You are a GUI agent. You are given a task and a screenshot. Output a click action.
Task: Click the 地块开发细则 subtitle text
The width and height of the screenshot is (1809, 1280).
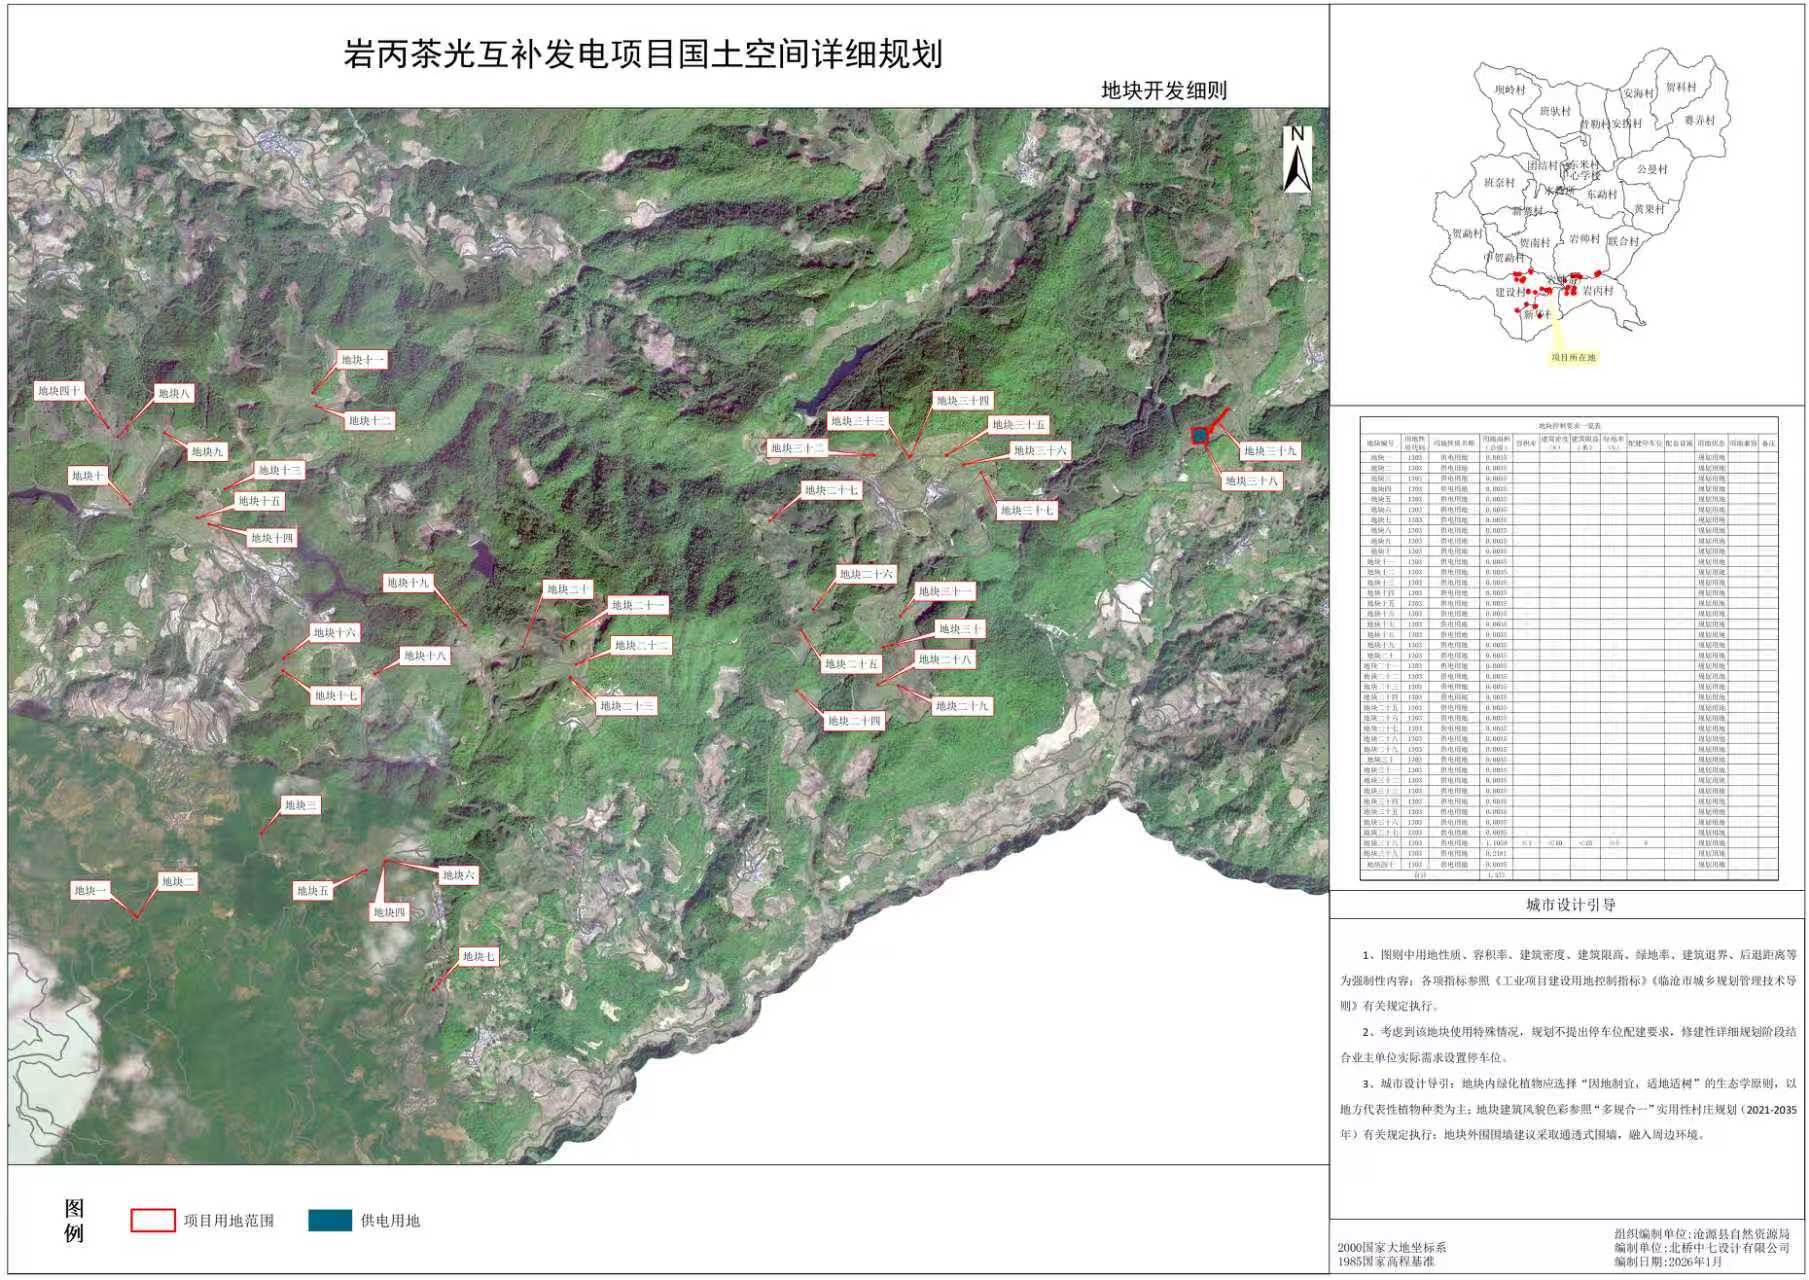(x=1163, y=91)
